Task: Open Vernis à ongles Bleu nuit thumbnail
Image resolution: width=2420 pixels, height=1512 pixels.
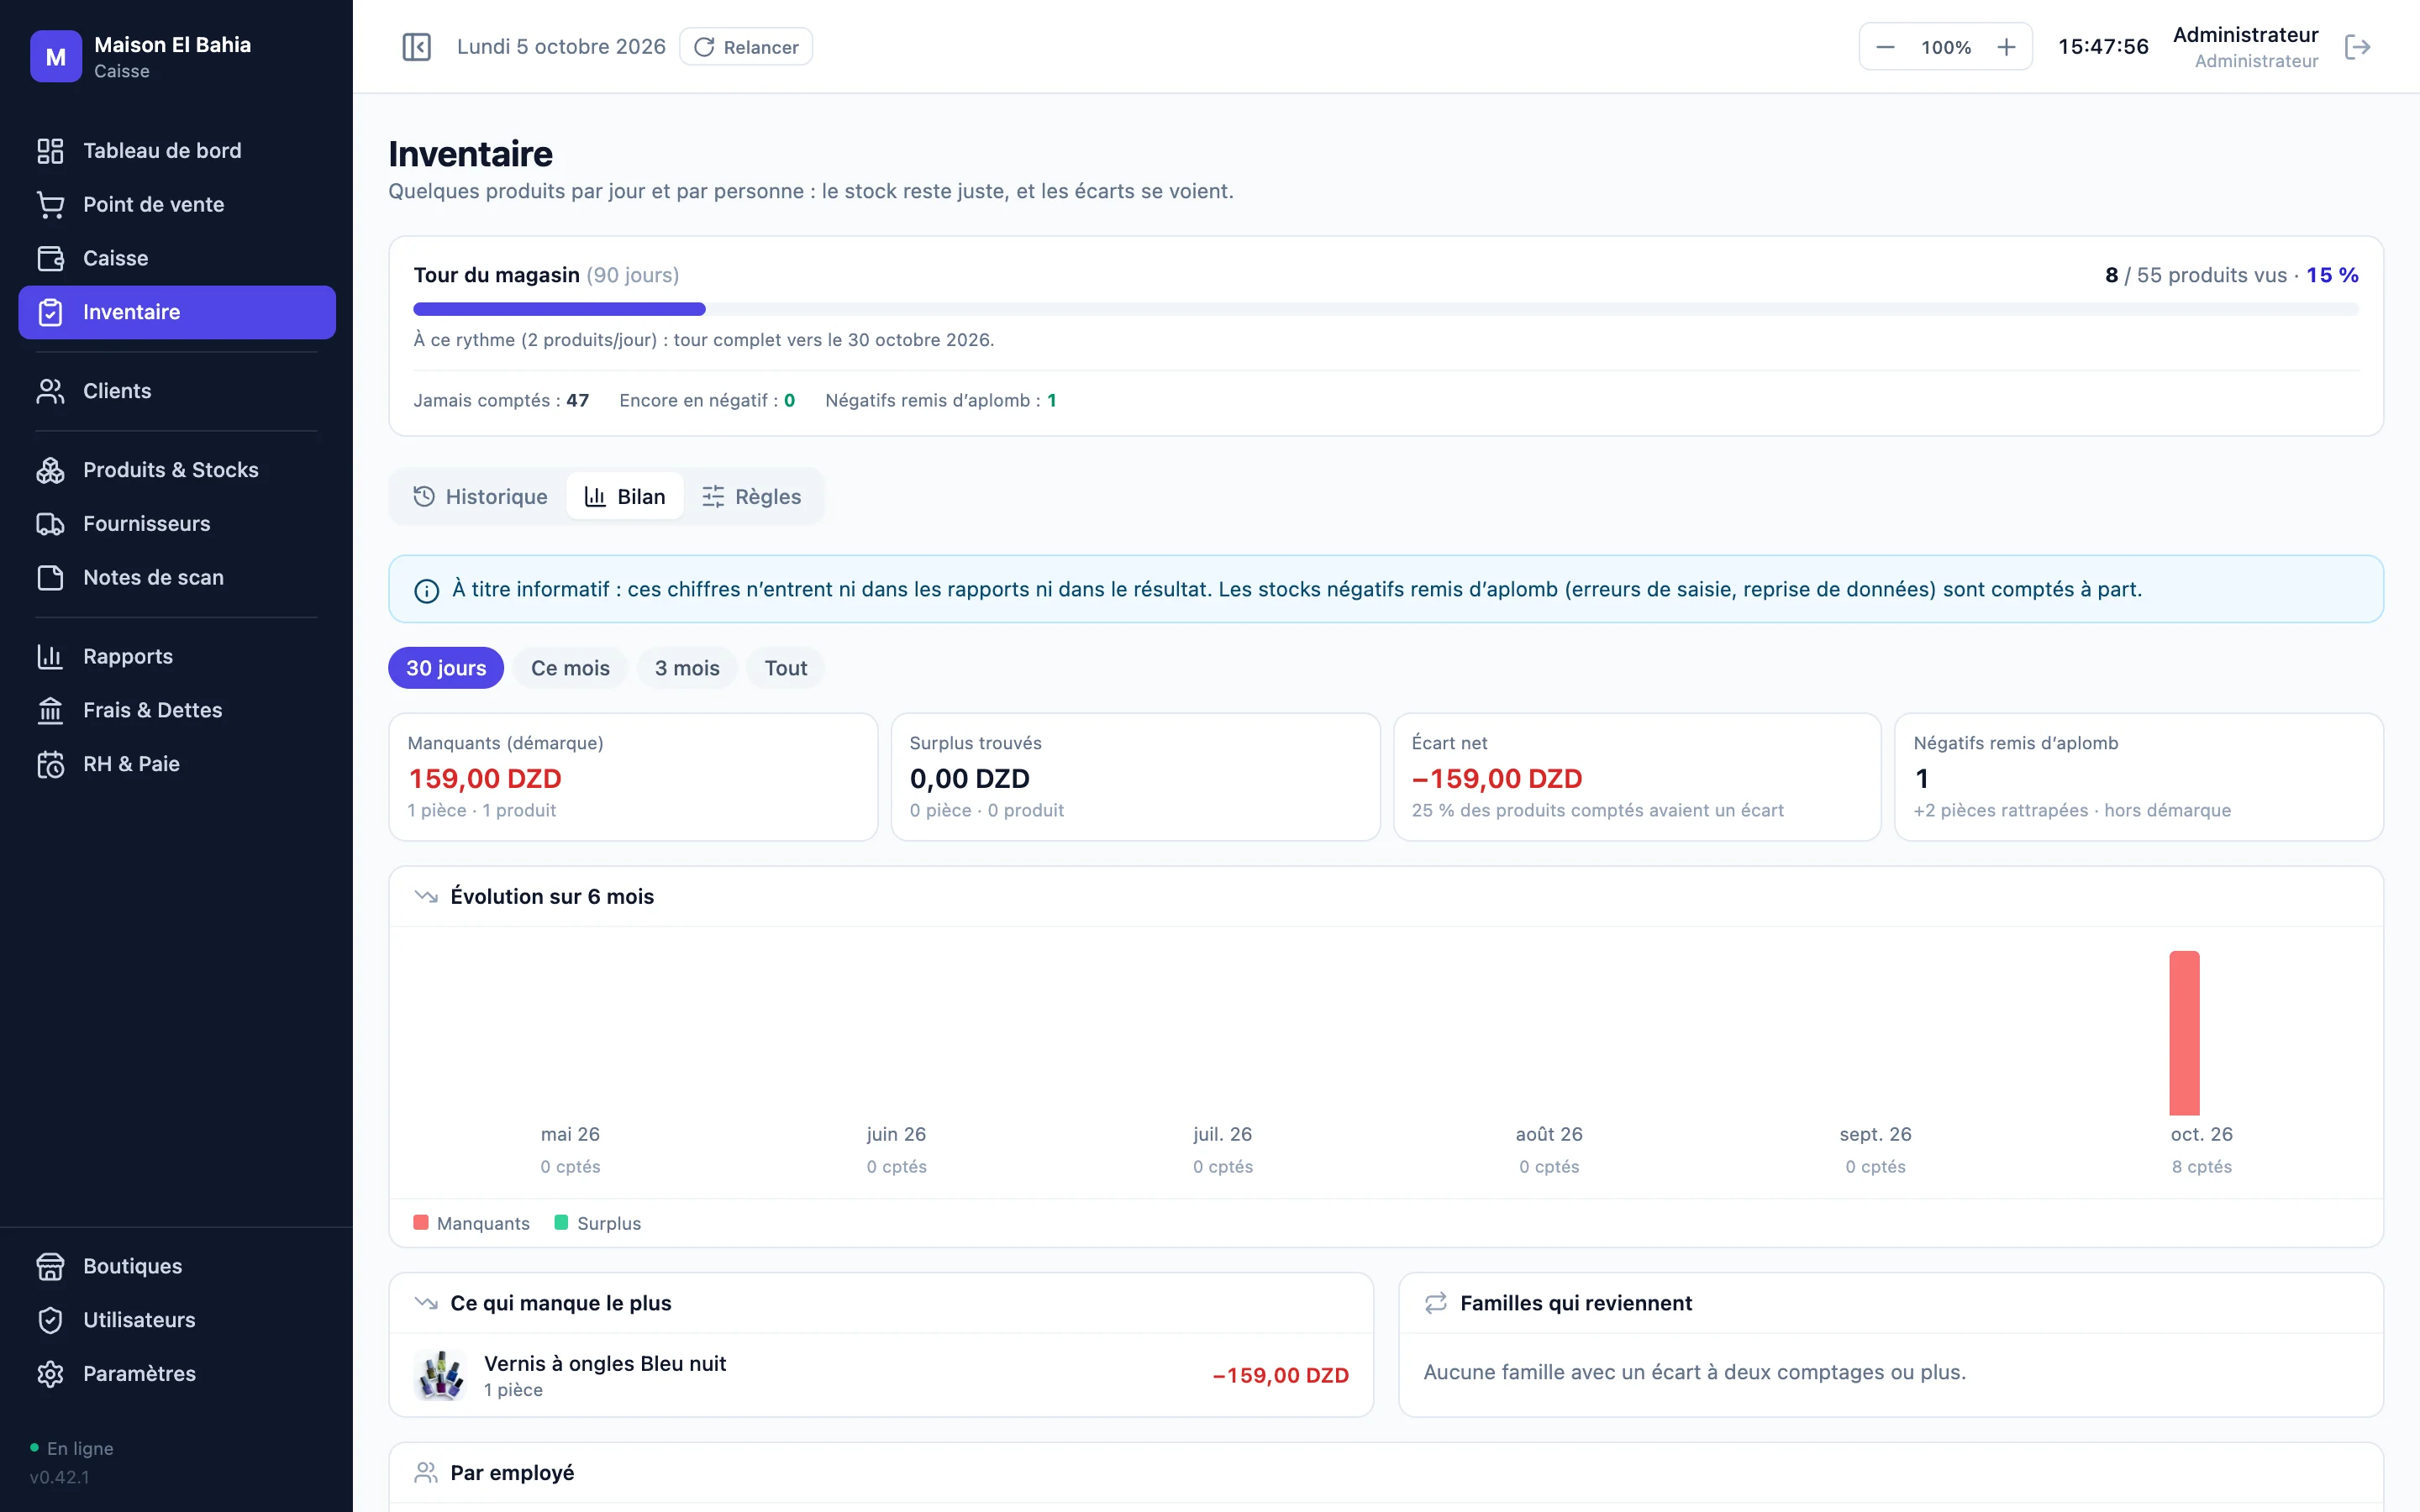Action: (x=440, y=1375)
